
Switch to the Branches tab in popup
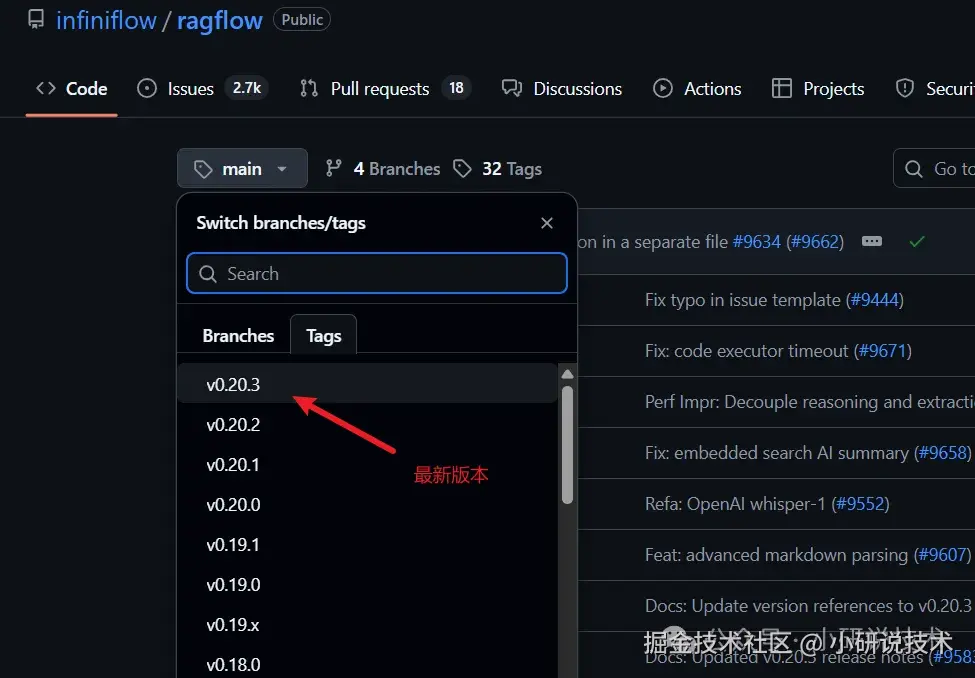point(238,335)
